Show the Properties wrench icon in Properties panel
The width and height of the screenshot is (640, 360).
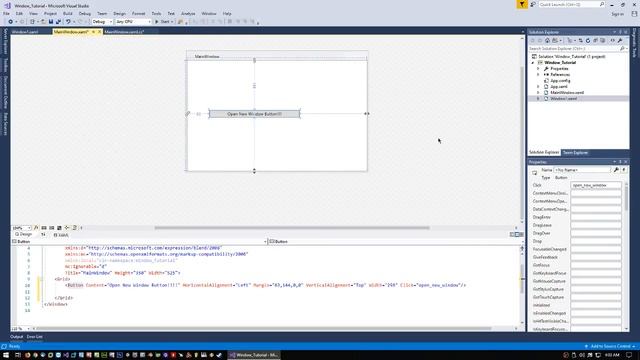[616, 169]
